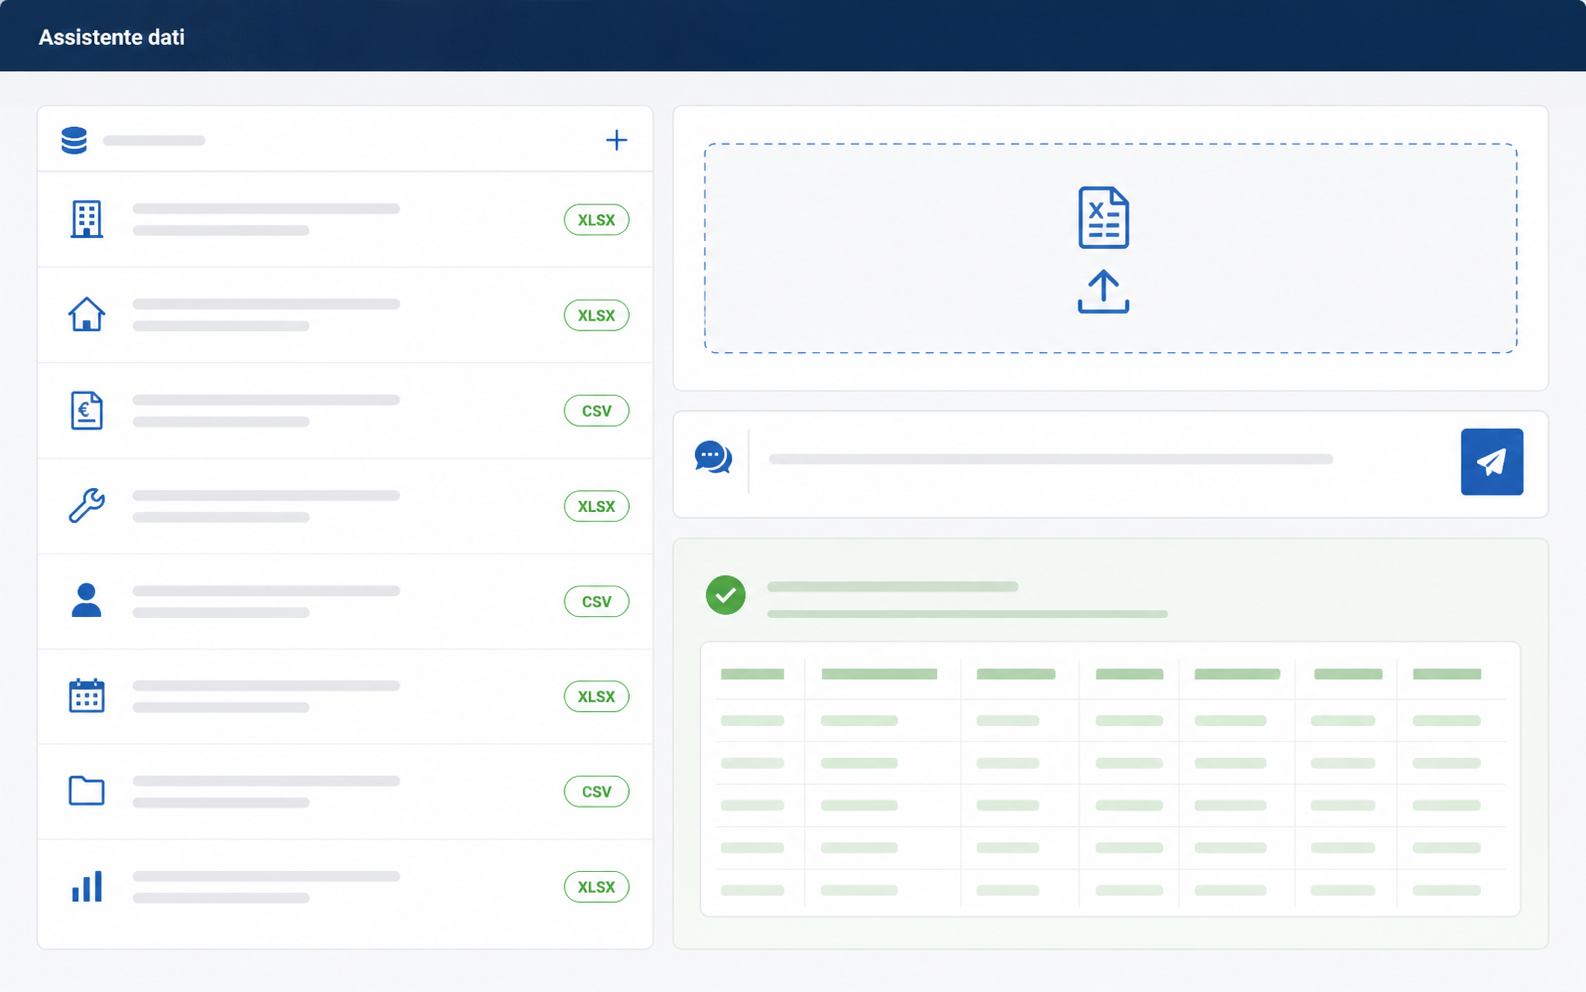Screen dimensions: 1586x992
Task: Open the house icon dataset
Action: tap(345, 315)
